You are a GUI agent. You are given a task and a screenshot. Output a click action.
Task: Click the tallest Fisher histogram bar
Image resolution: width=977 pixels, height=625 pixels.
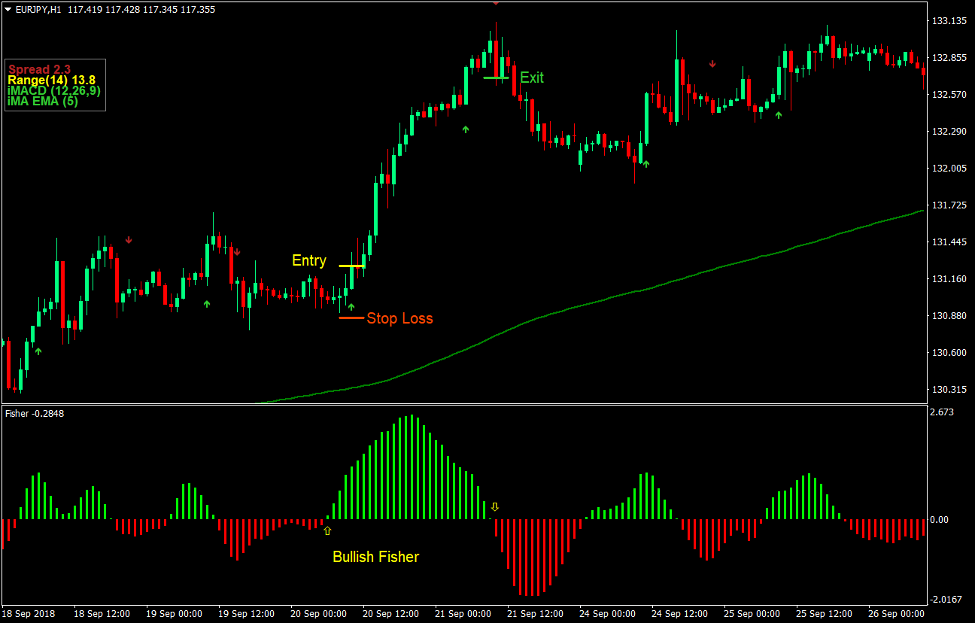coord(410,440)
